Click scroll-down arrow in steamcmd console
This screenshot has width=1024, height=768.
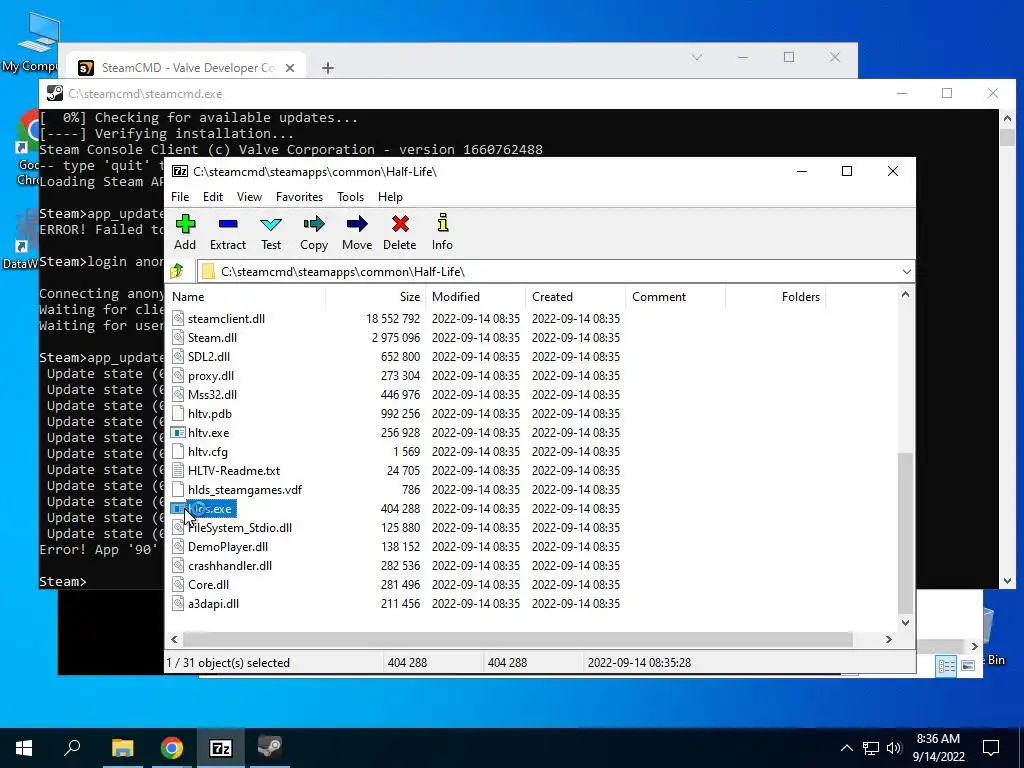coord(1007,580)
